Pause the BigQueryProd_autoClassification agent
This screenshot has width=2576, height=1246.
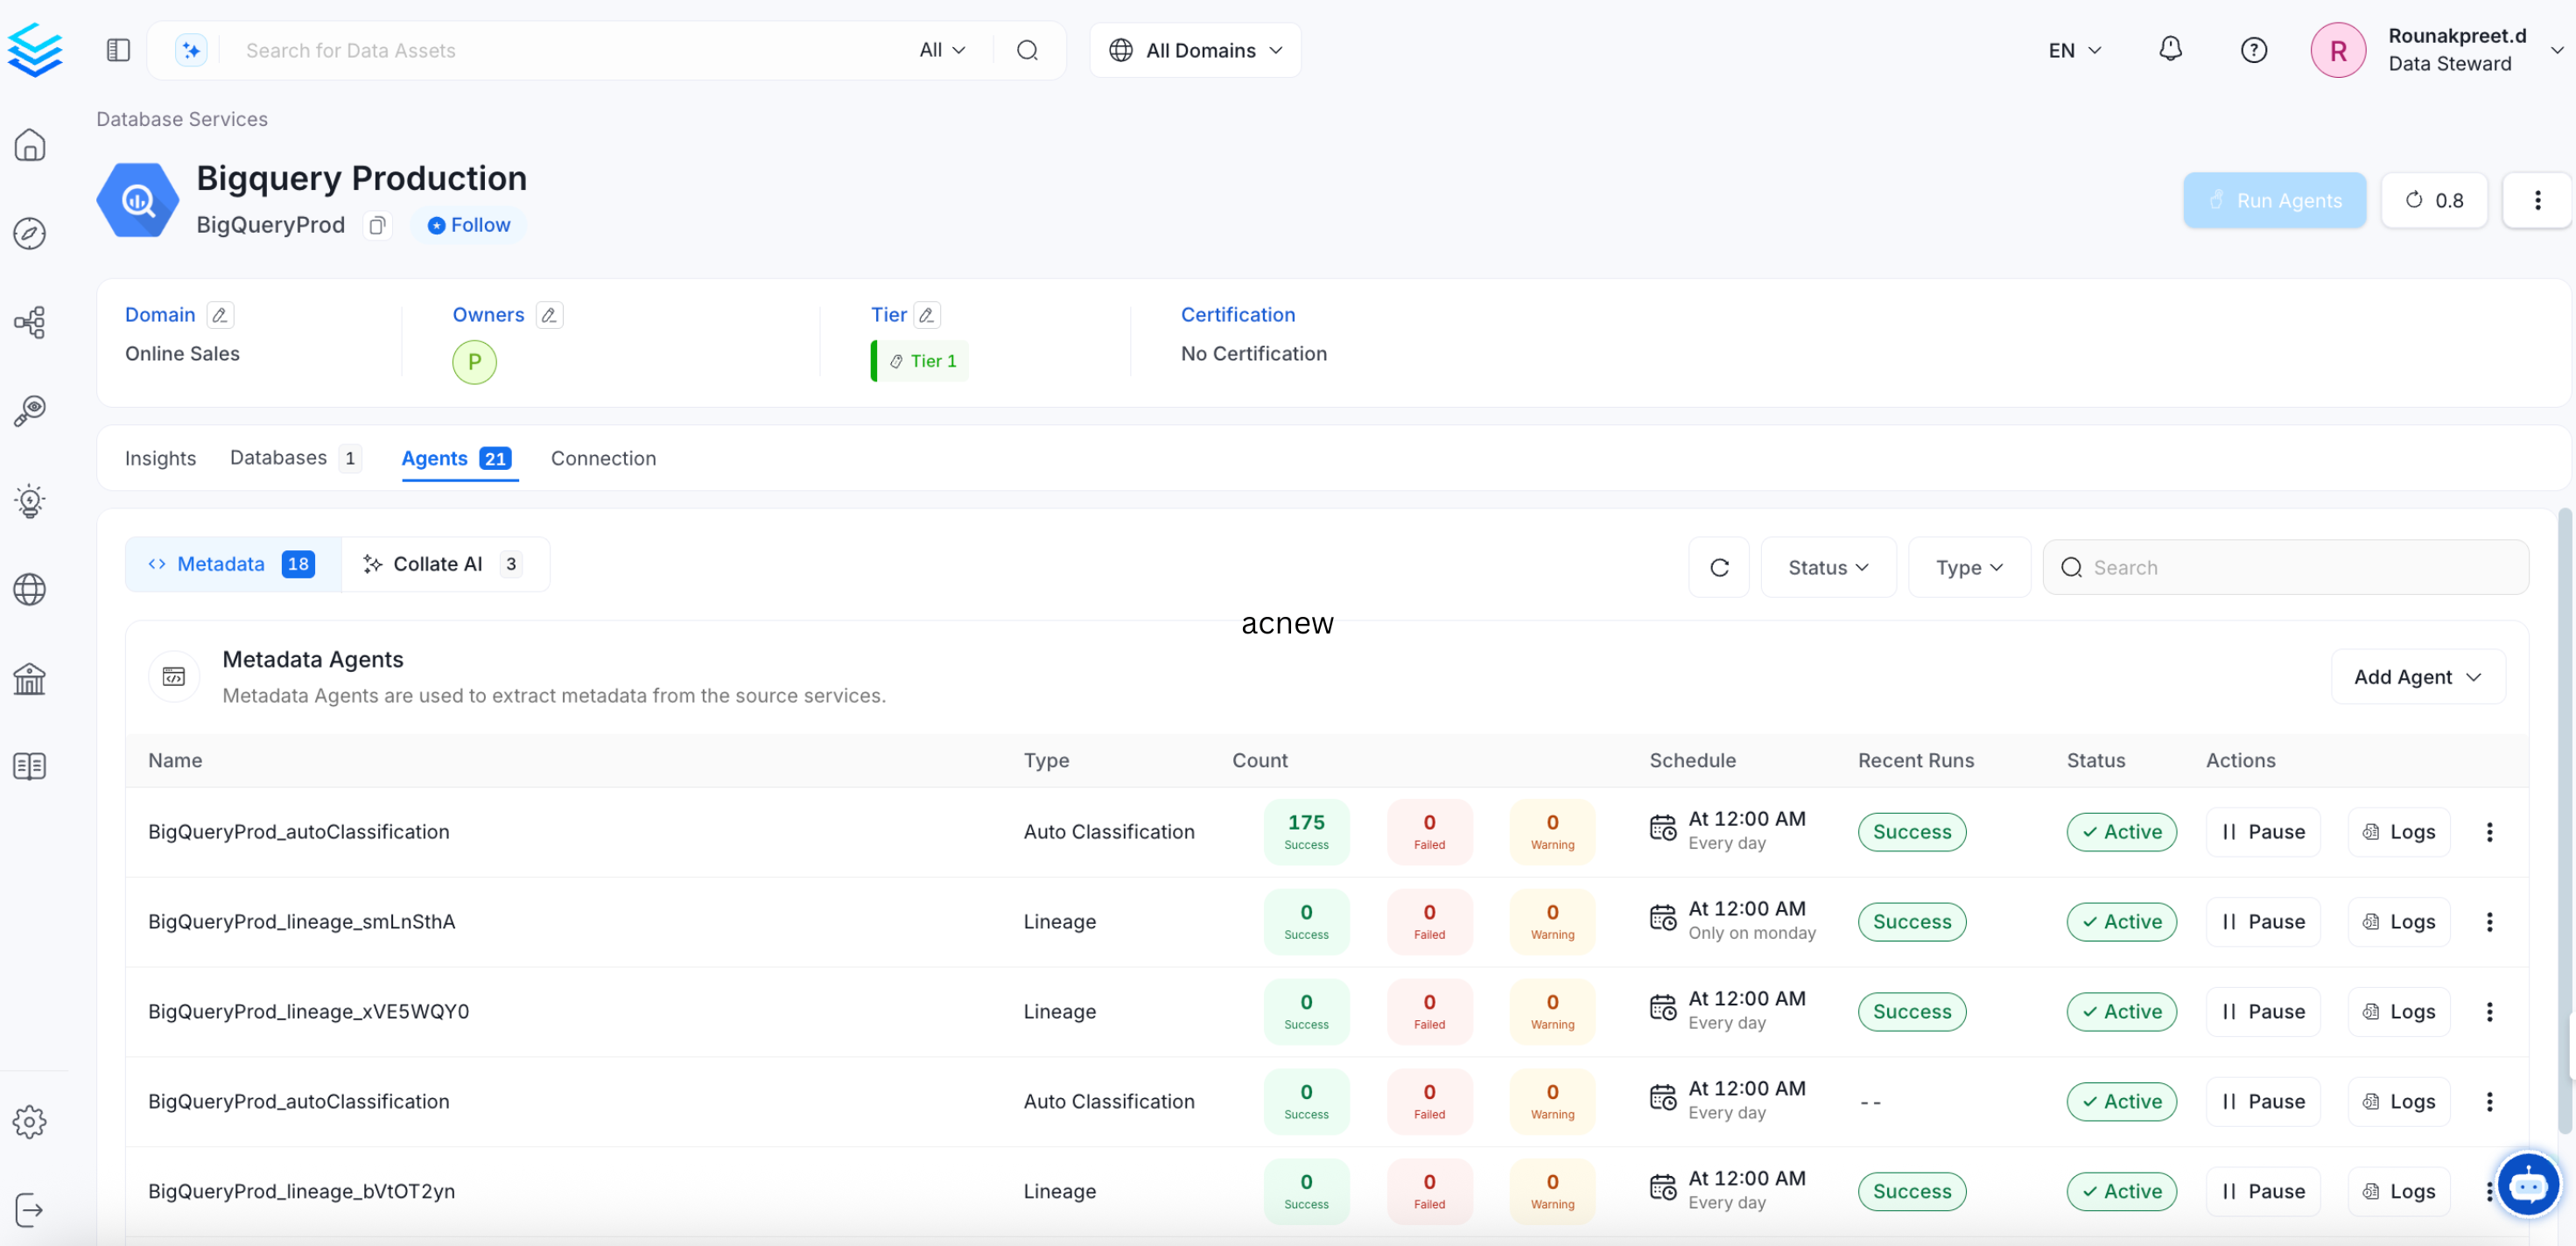coord(2263,831)
